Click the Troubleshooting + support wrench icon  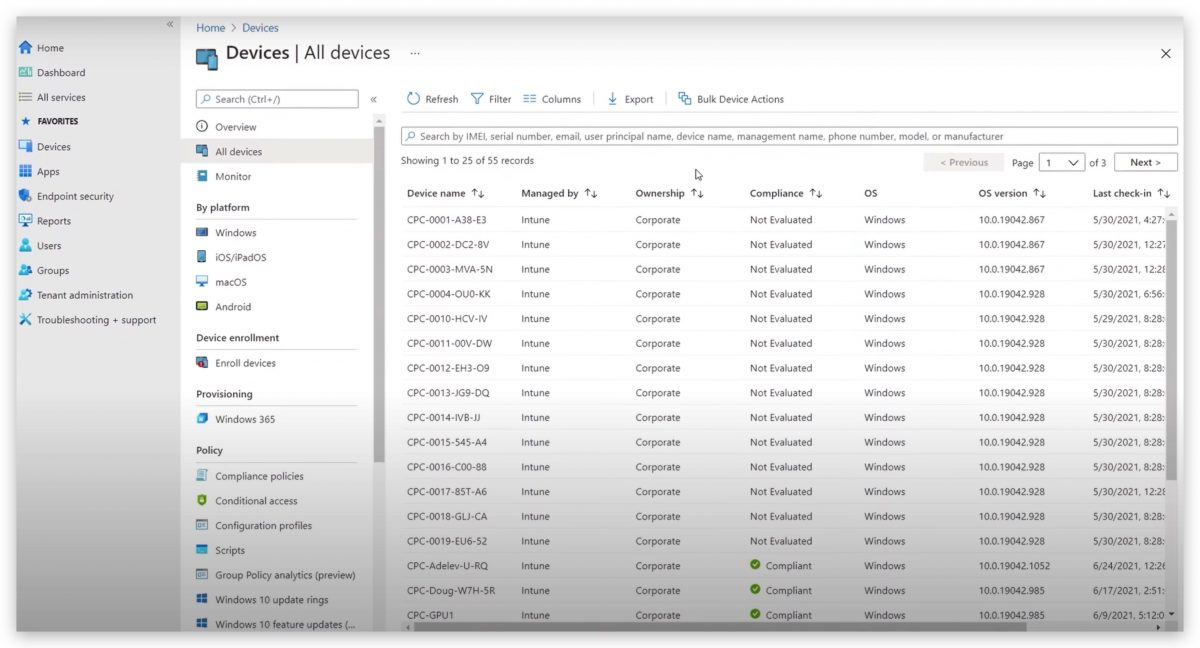click(25, 320)
